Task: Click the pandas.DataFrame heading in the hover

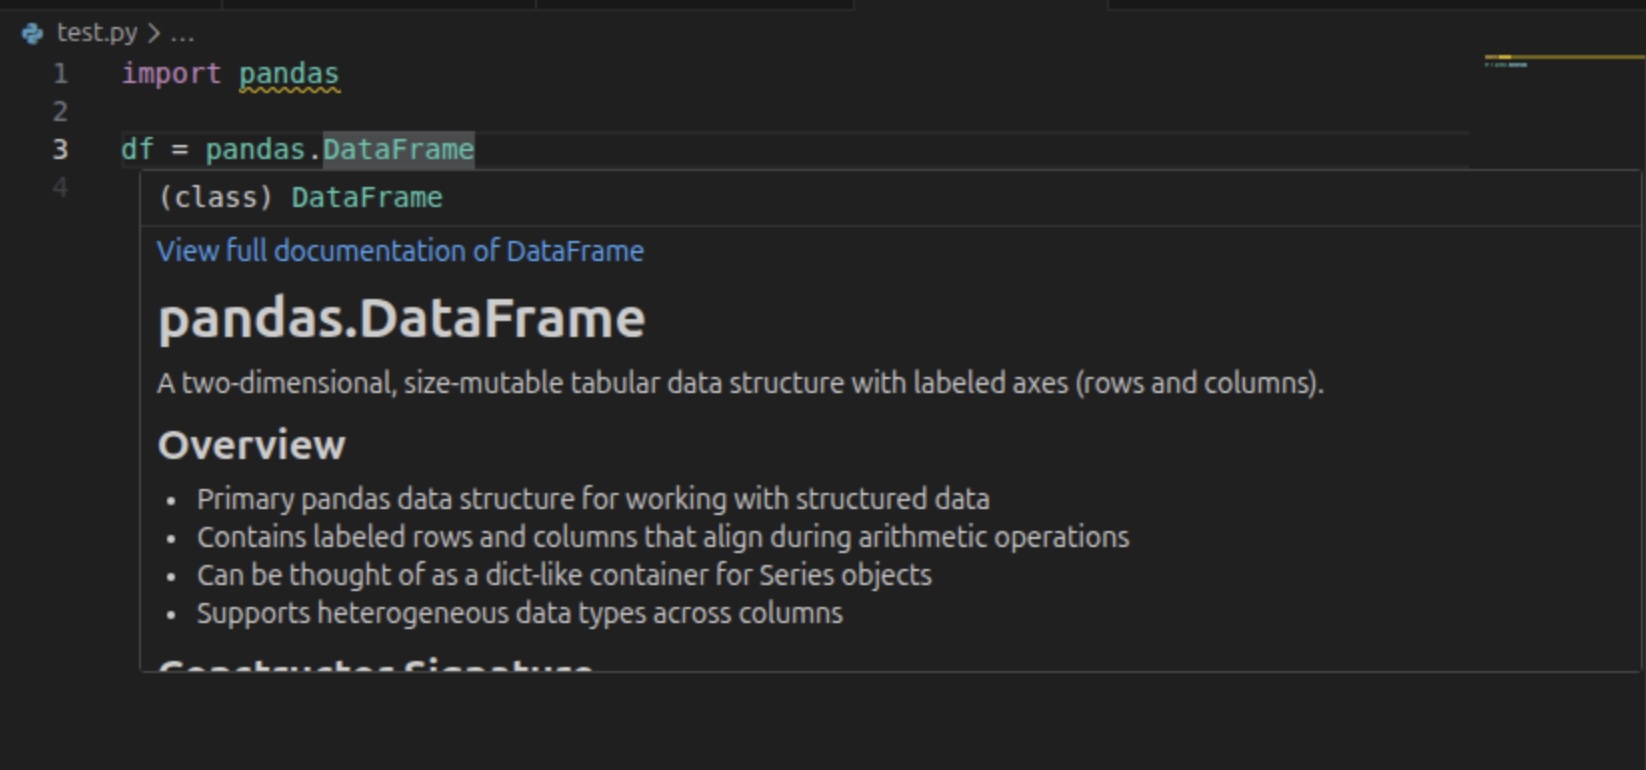Action: [x=401, y=319]
